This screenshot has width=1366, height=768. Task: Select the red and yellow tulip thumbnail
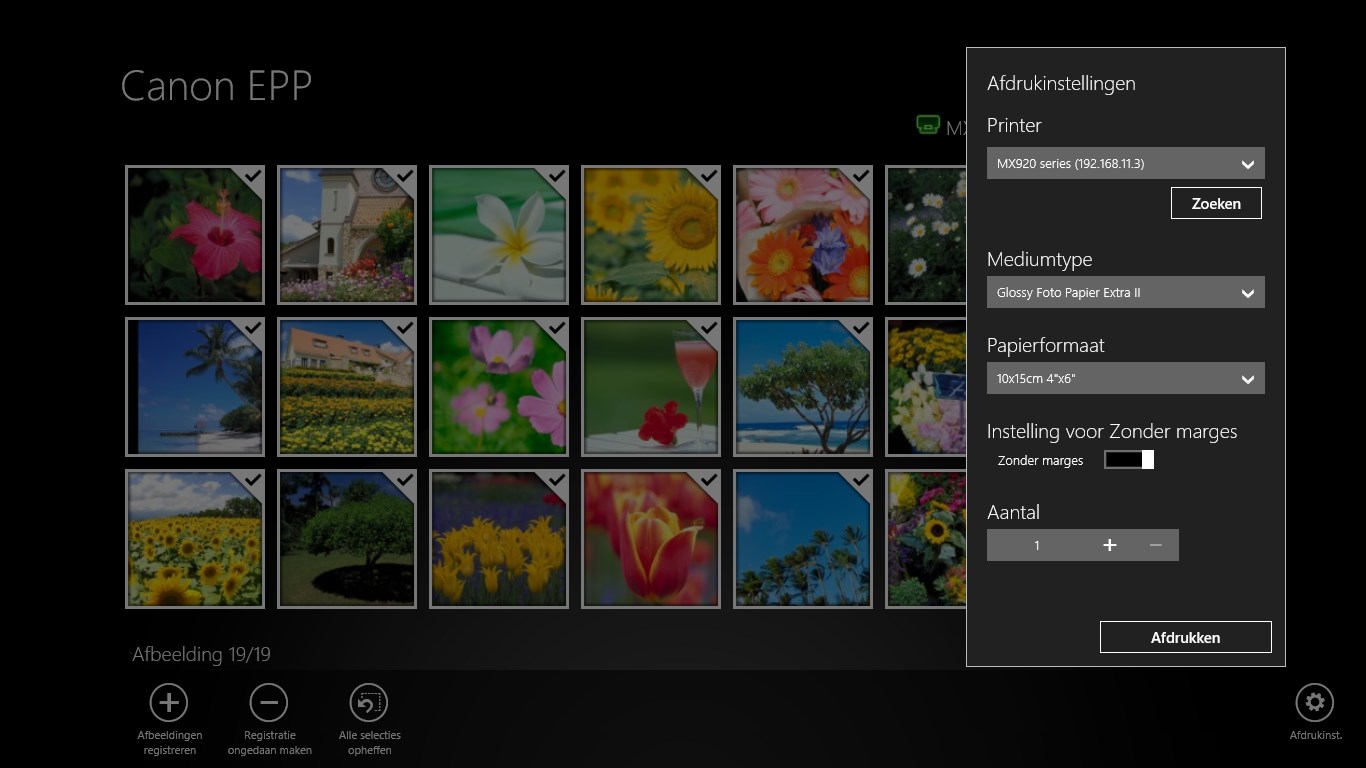[651, 539]
